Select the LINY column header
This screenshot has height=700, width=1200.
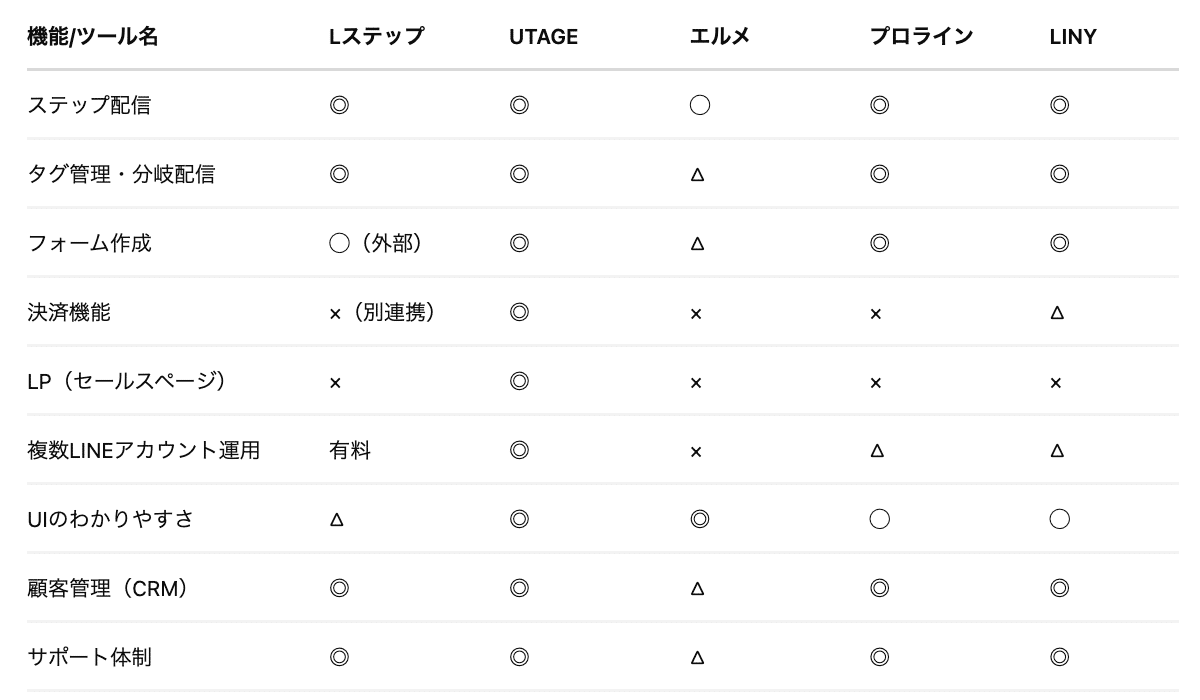(x=1073, y=37)
